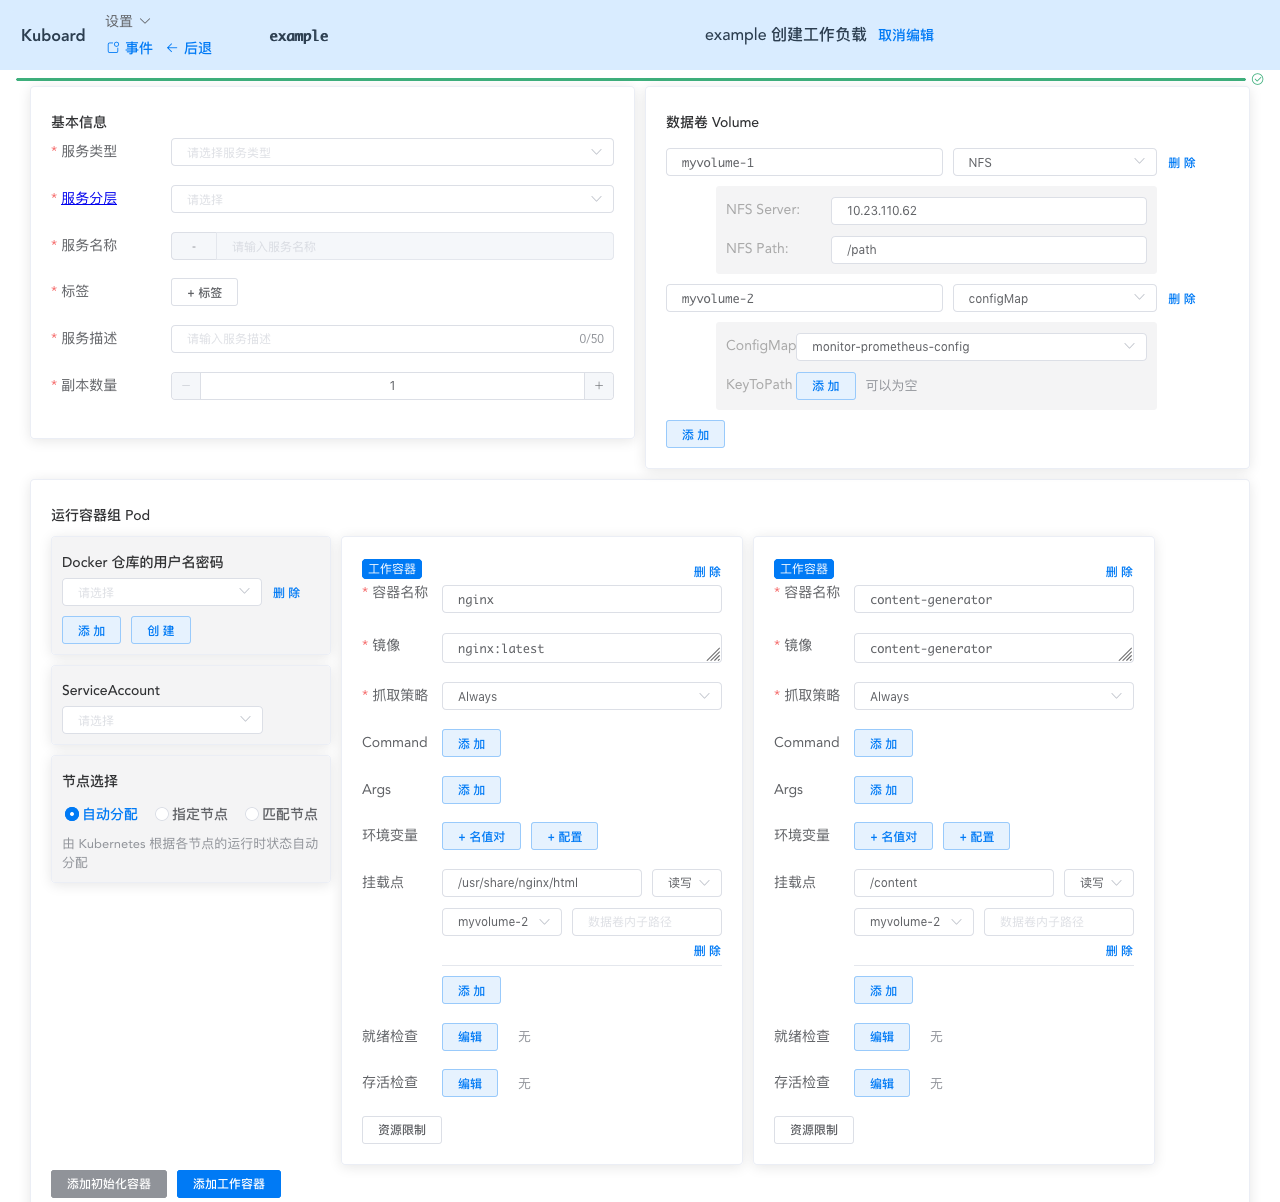Image resolution: width=1280 pixels, height=1202 pixels.
Task: Click the external-link icon beside 事件
Action: point(113,47)
